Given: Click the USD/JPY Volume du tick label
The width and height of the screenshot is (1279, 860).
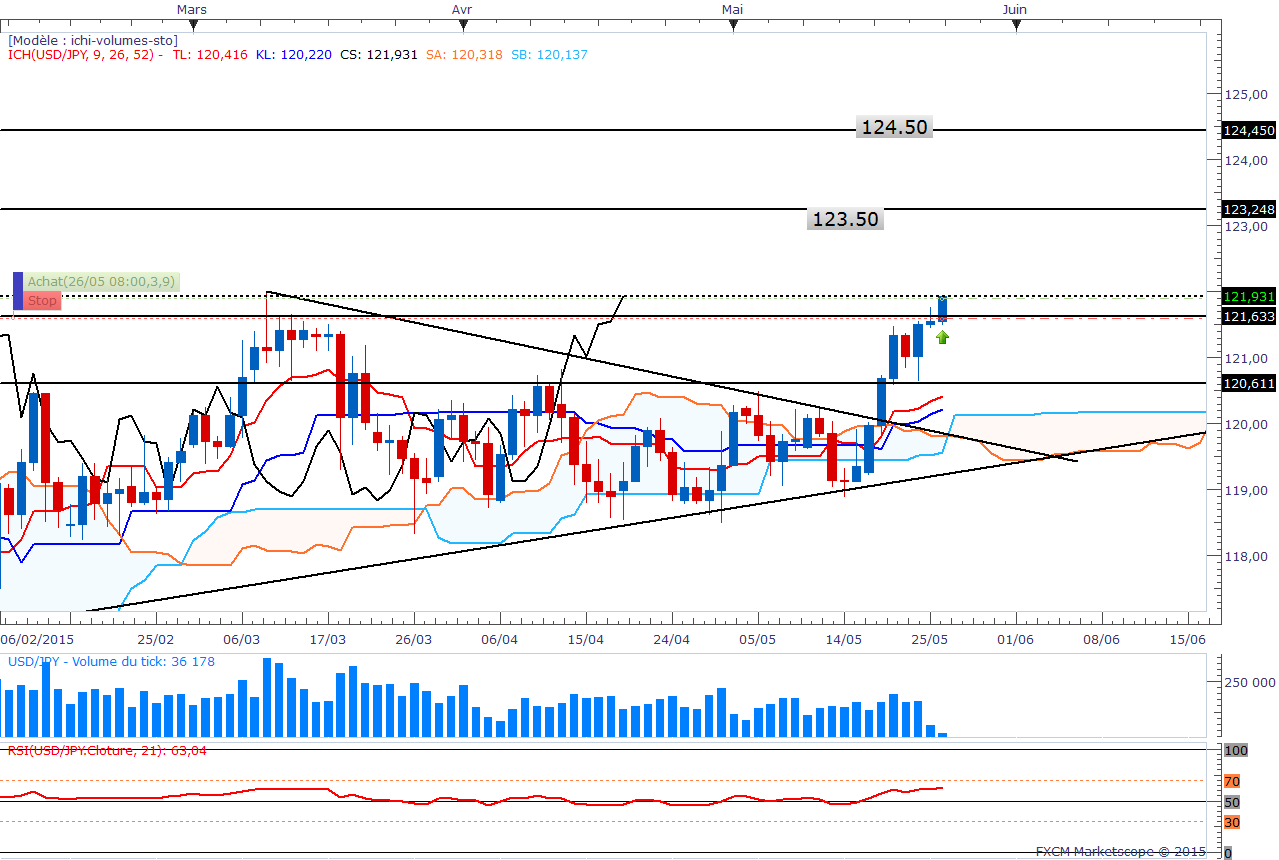Looking at the screenshot, I should click(111, 662).
